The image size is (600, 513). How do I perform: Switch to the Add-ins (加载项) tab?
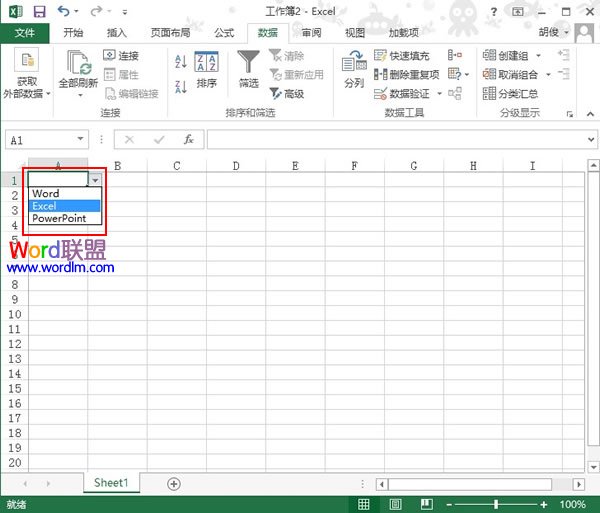pos(404,33)
